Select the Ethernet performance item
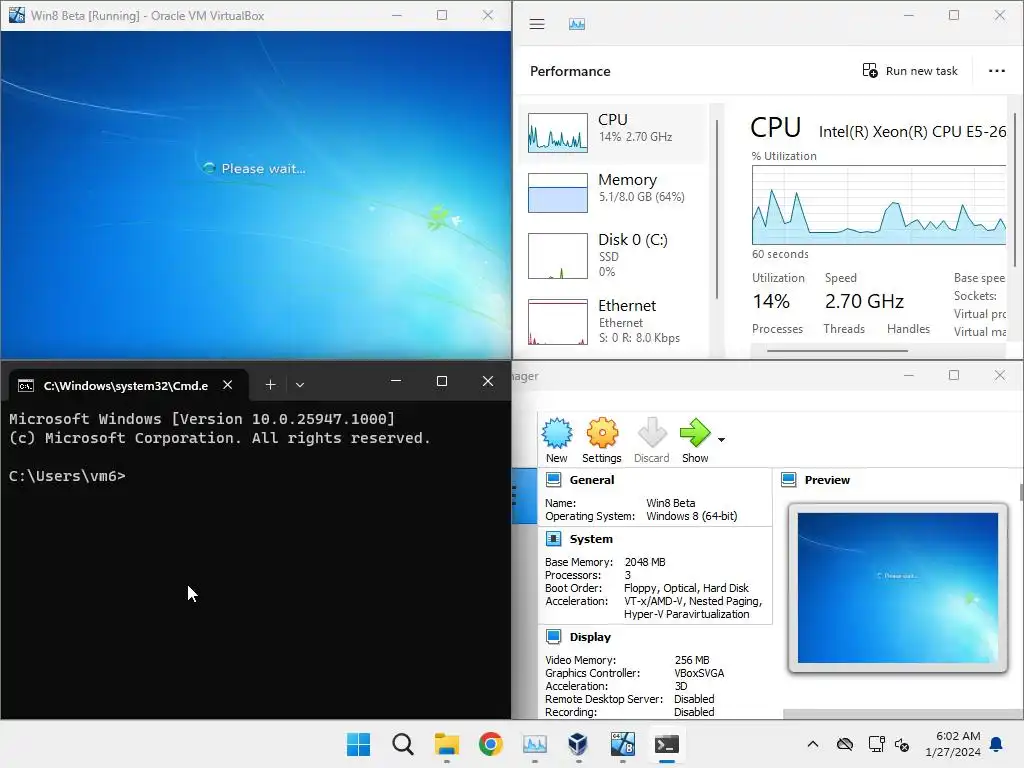This screenshot has width=1024, height=768. click(x=614, y=322)
